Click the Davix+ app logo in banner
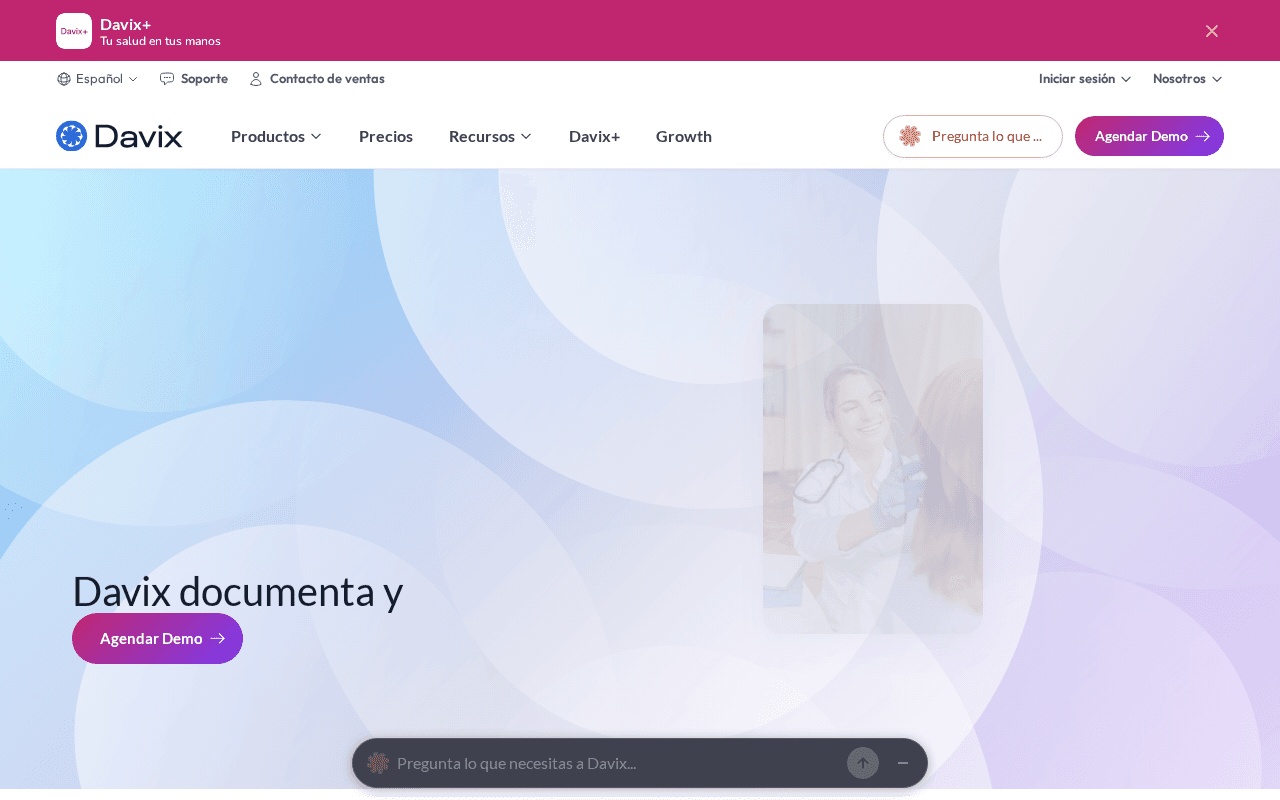This screenshot has height=800, width=1280. tap(74, 31)
